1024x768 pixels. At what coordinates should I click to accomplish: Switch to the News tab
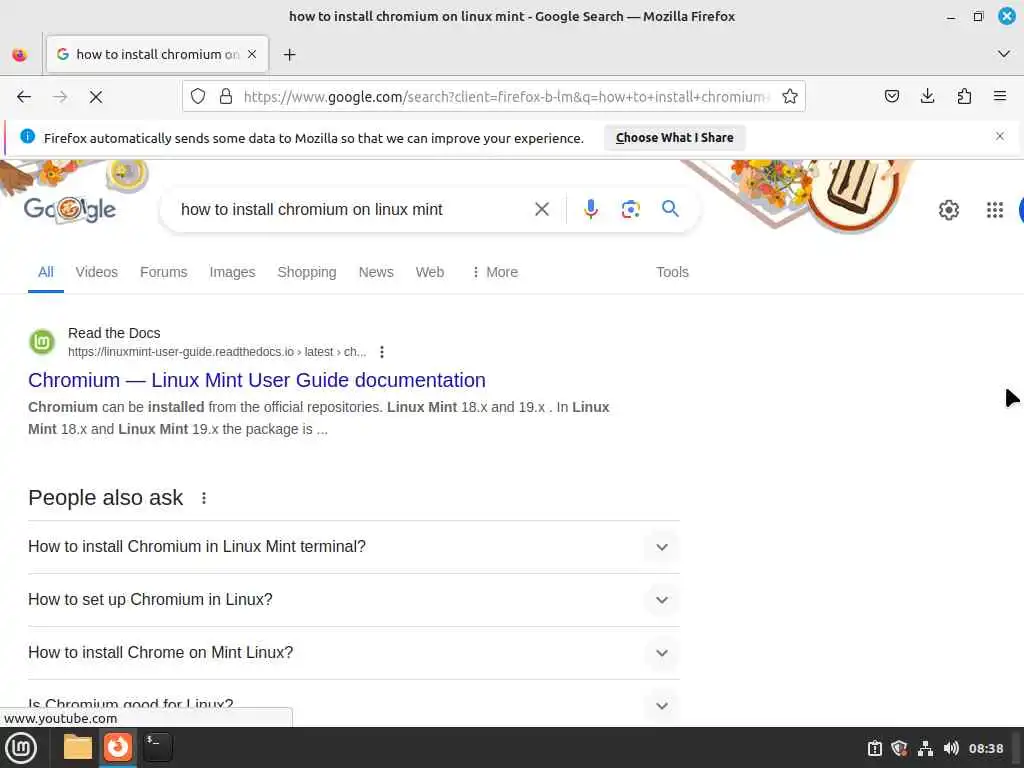(376, 272)
